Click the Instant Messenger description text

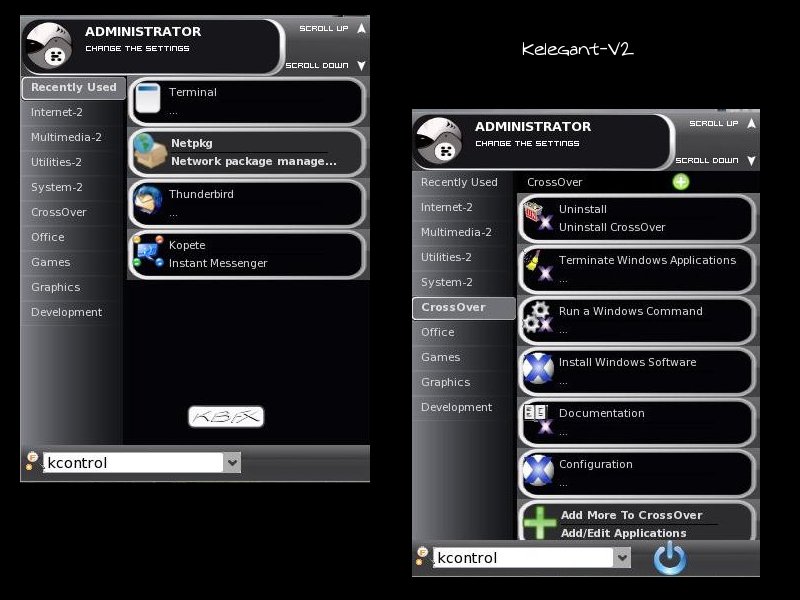coord(218,263)
